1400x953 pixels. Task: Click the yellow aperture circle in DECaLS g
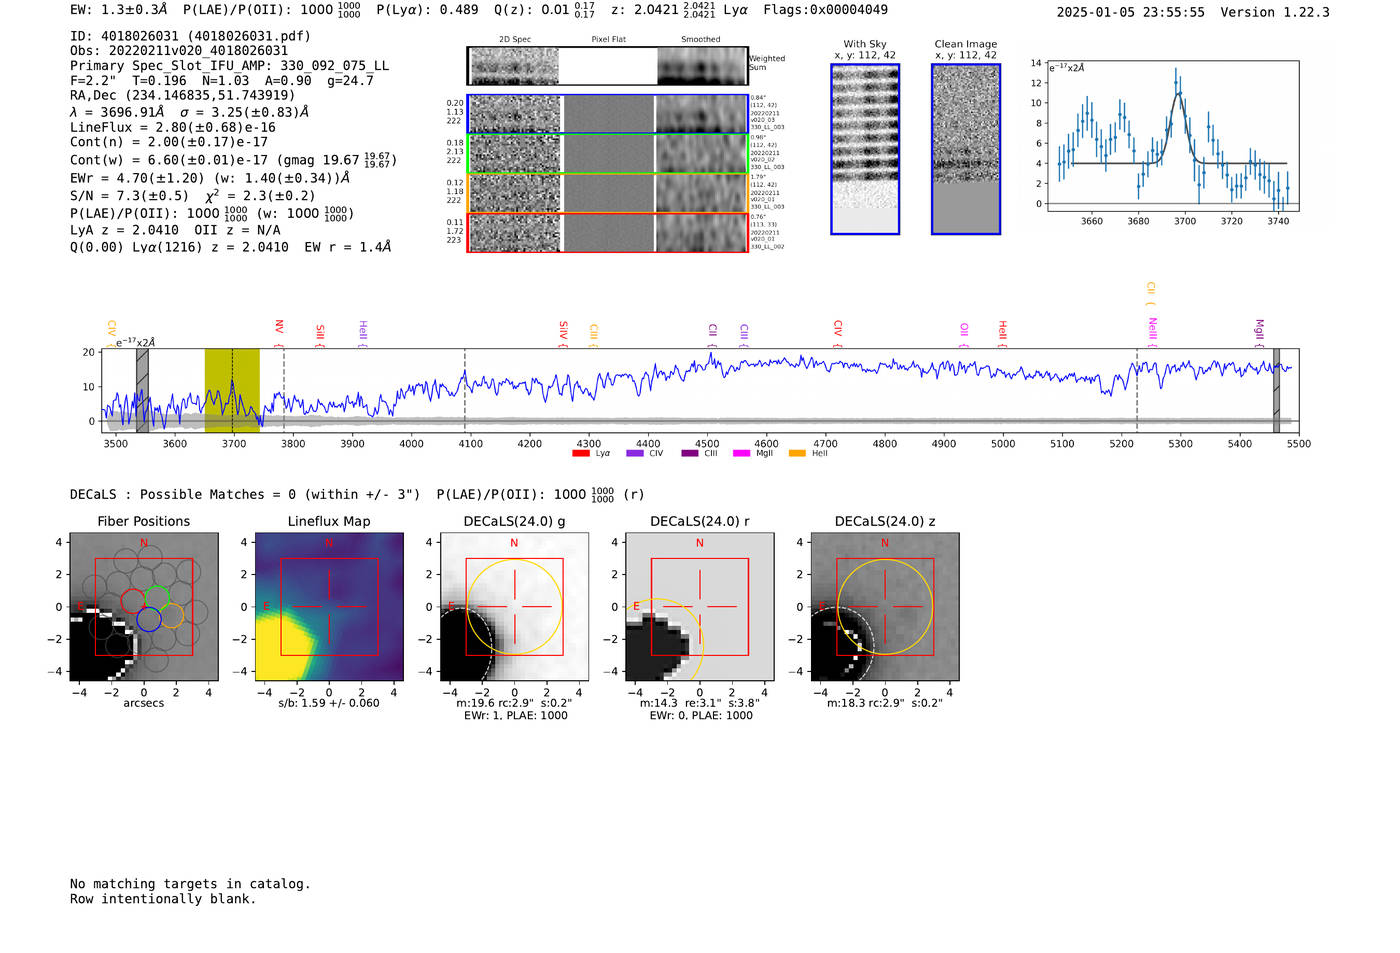(515, 607)
